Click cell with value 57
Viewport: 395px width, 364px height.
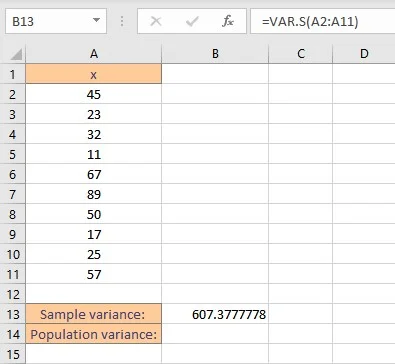tap(94, 274)
